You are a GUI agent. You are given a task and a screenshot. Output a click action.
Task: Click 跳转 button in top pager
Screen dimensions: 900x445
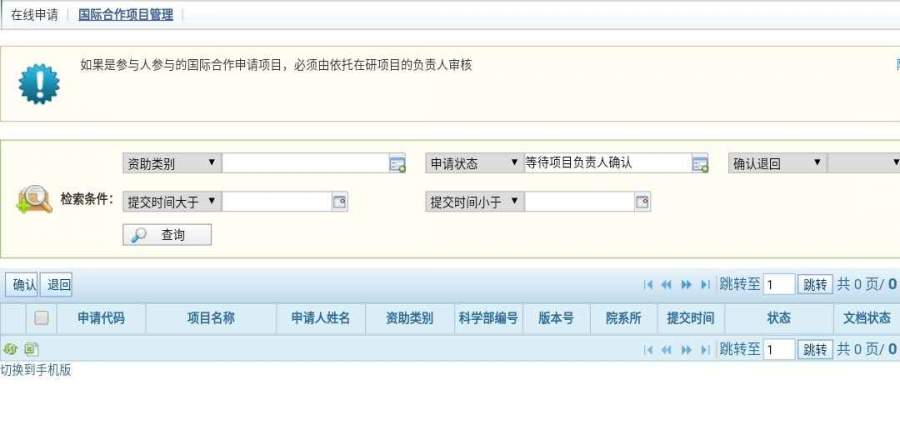tap(815, 284)
